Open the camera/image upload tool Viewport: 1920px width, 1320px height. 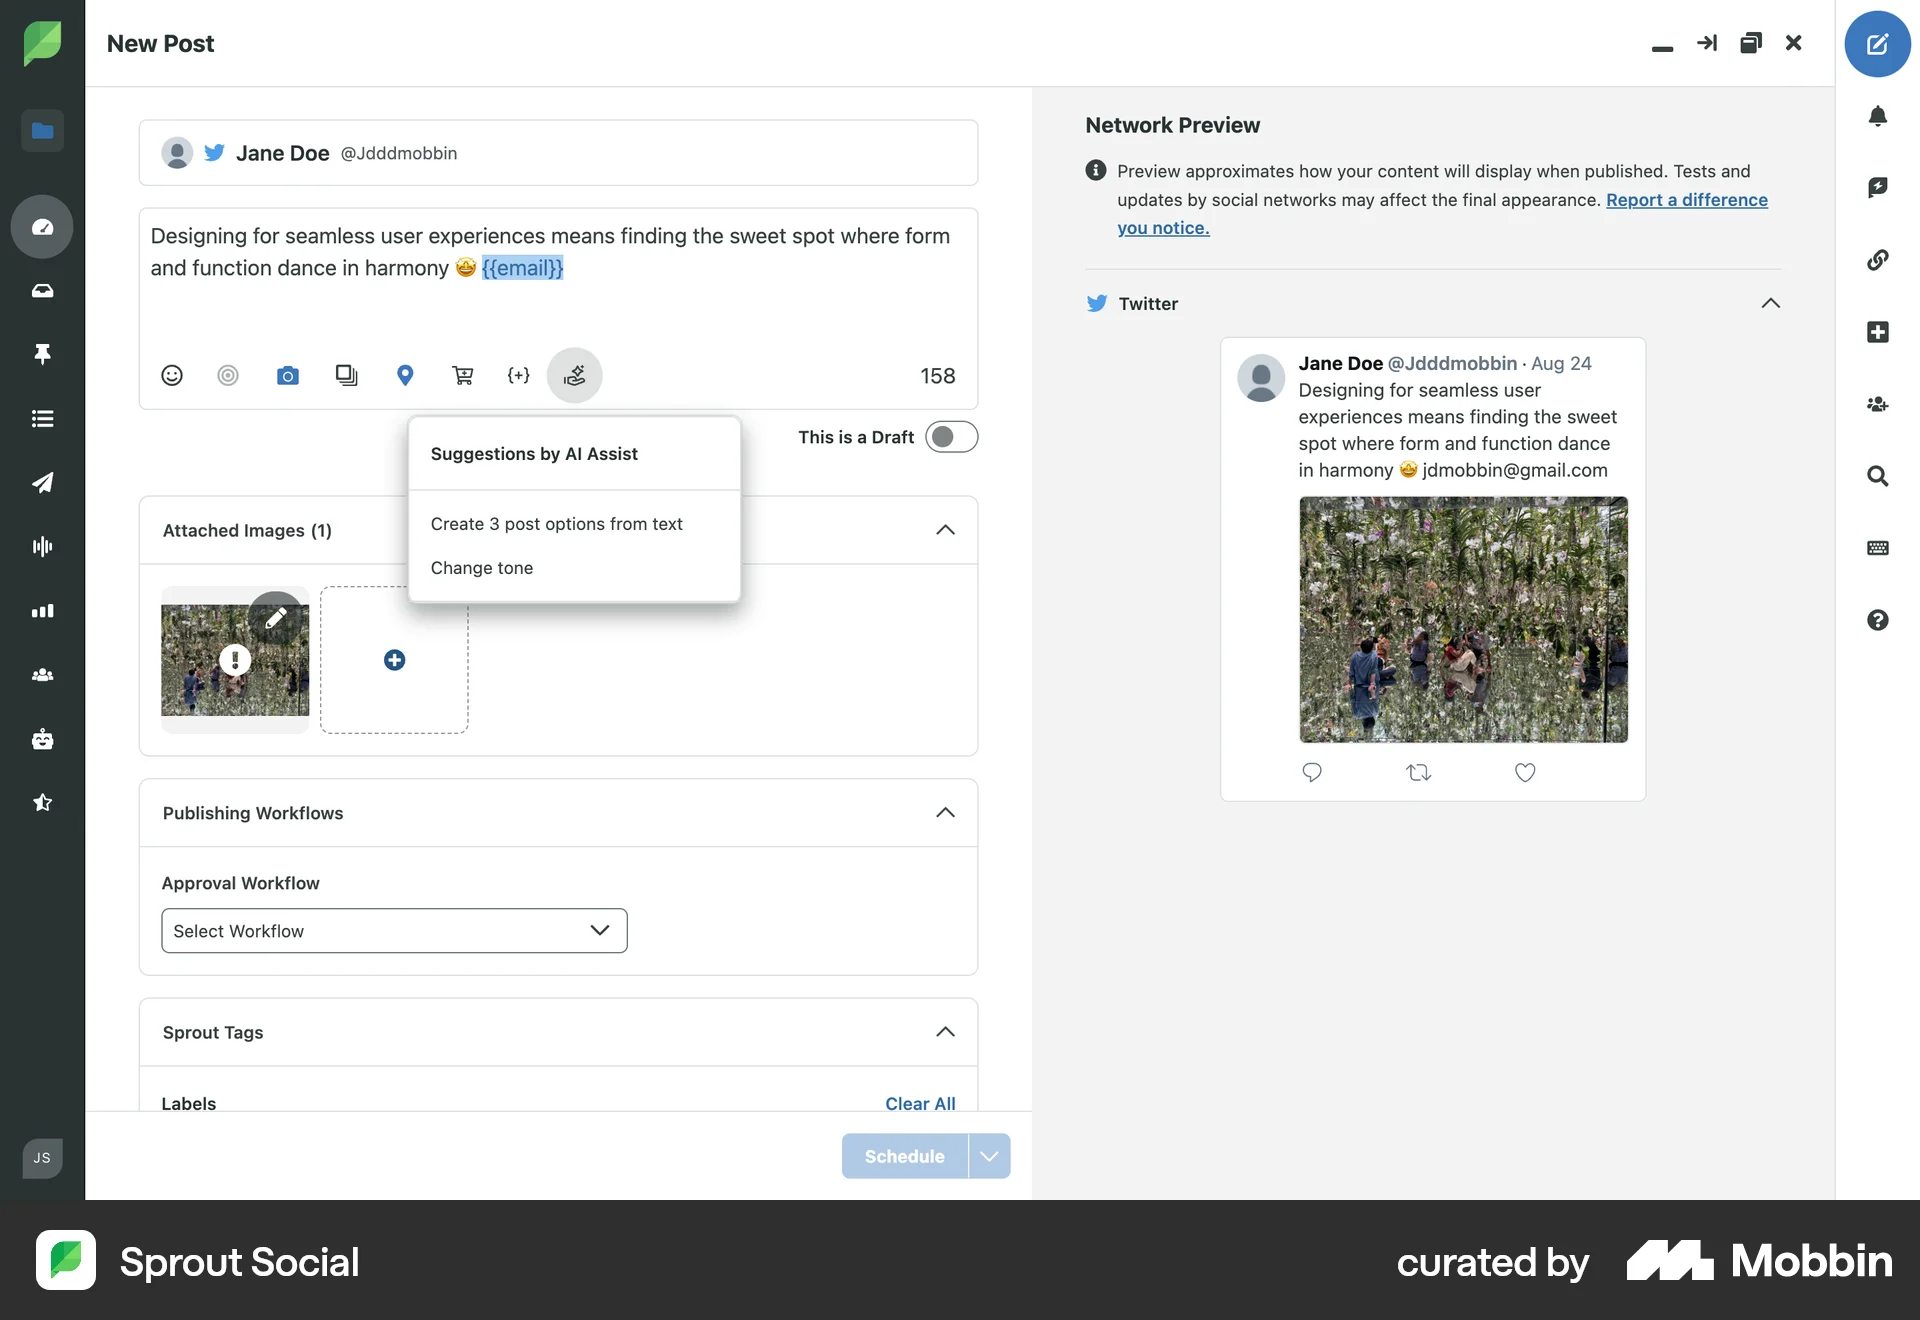[x=288, y=375]
